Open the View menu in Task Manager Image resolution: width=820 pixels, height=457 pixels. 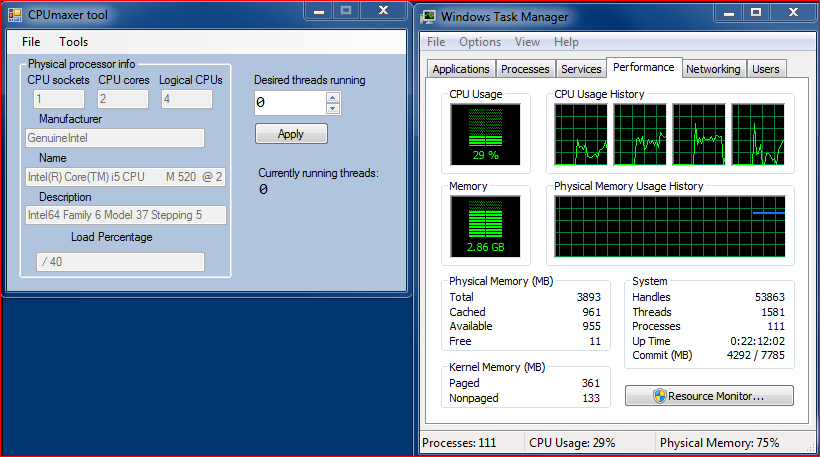[527, 42]
